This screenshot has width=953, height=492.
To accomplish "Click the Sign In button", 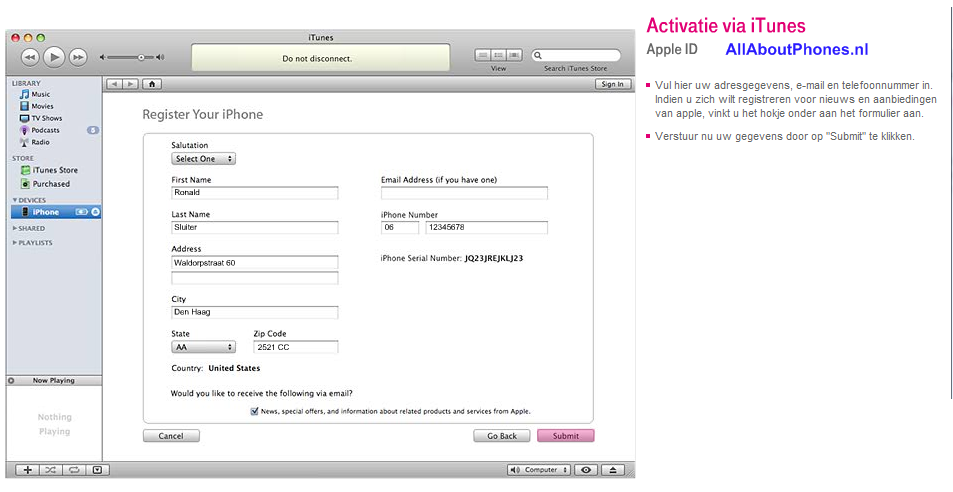I will [612, 84].
